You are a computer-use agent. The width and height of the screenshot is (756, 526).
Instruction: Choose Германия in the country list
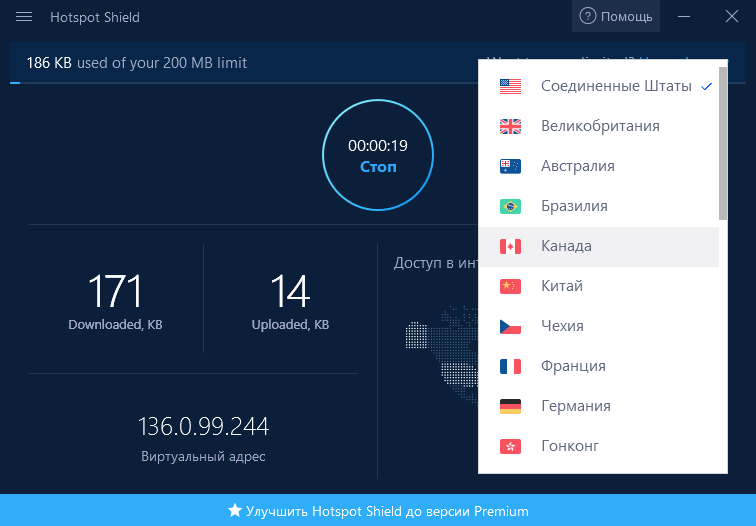pos(598,406)
